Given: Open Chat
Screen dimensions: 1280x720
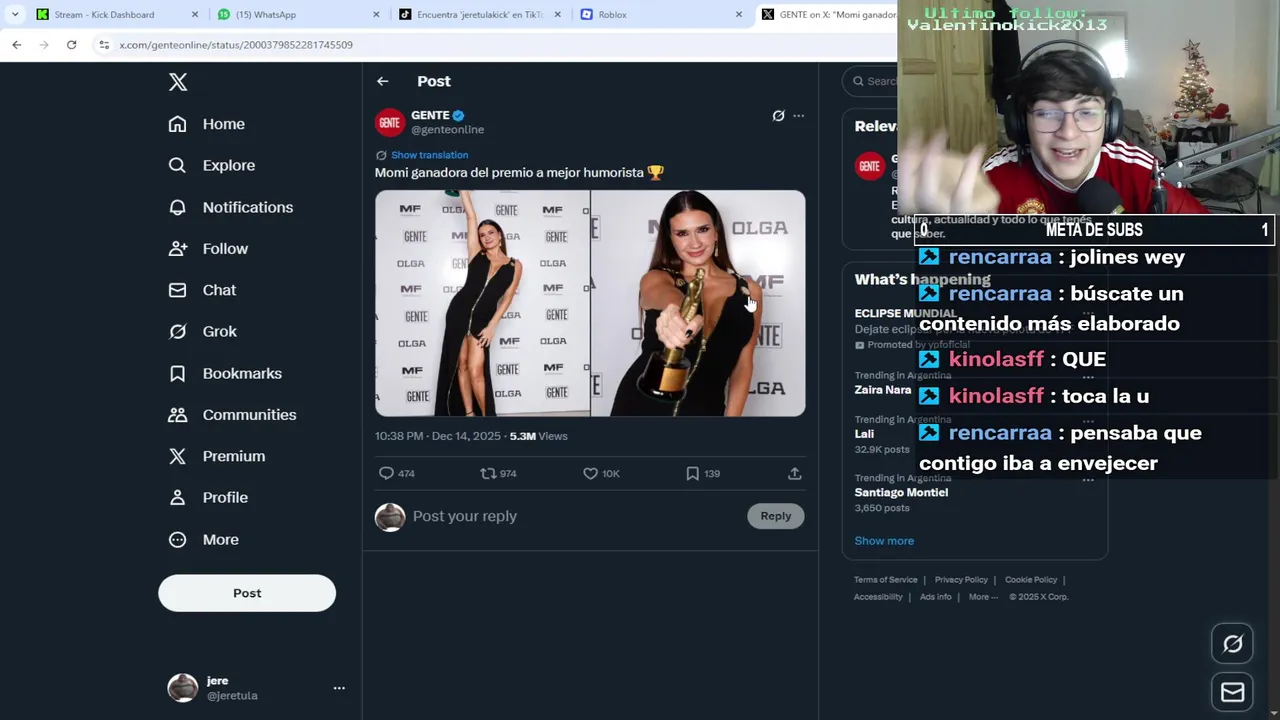Looking at the screenshot, I should 203,290.
